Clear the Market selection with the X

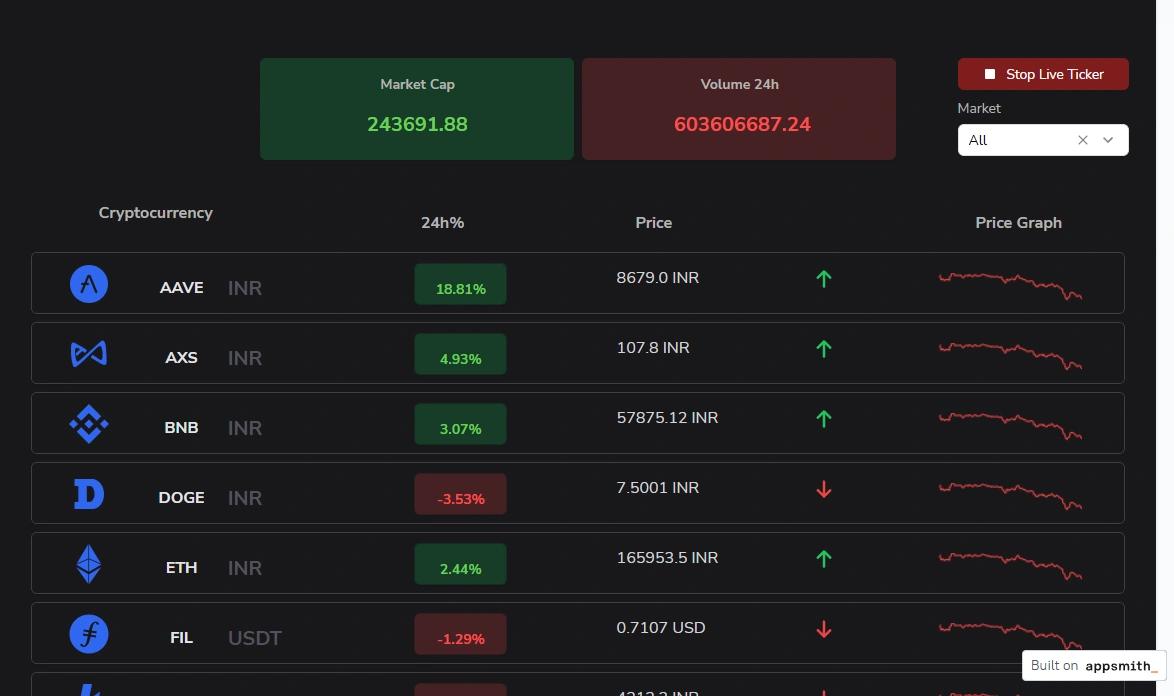pos(1083,140)
